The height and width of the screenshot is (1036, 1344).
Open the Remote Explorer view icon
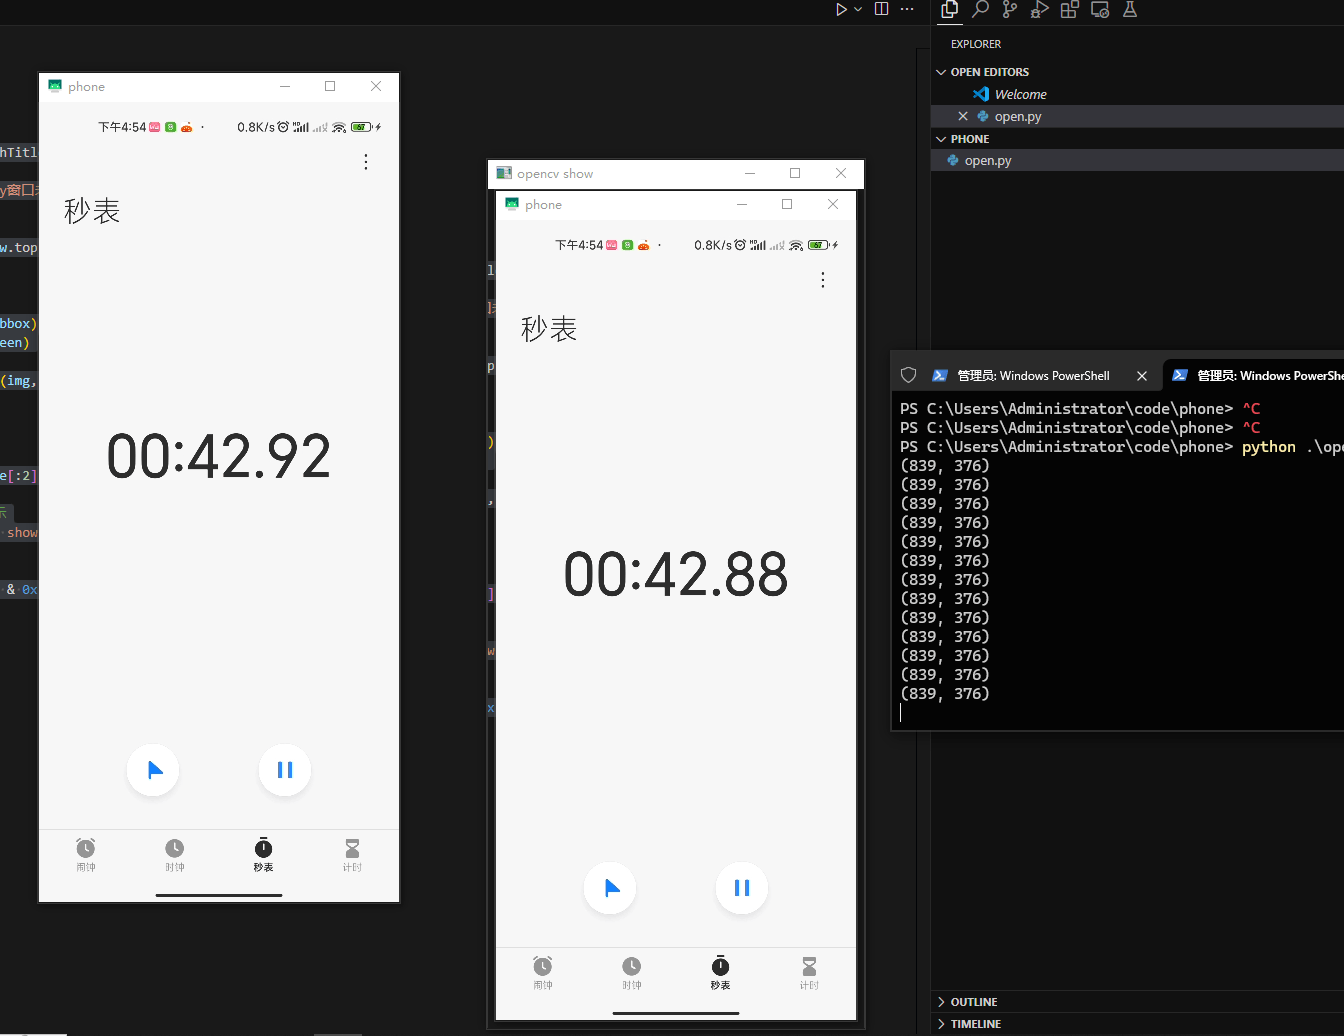(x=1100, y=9)
